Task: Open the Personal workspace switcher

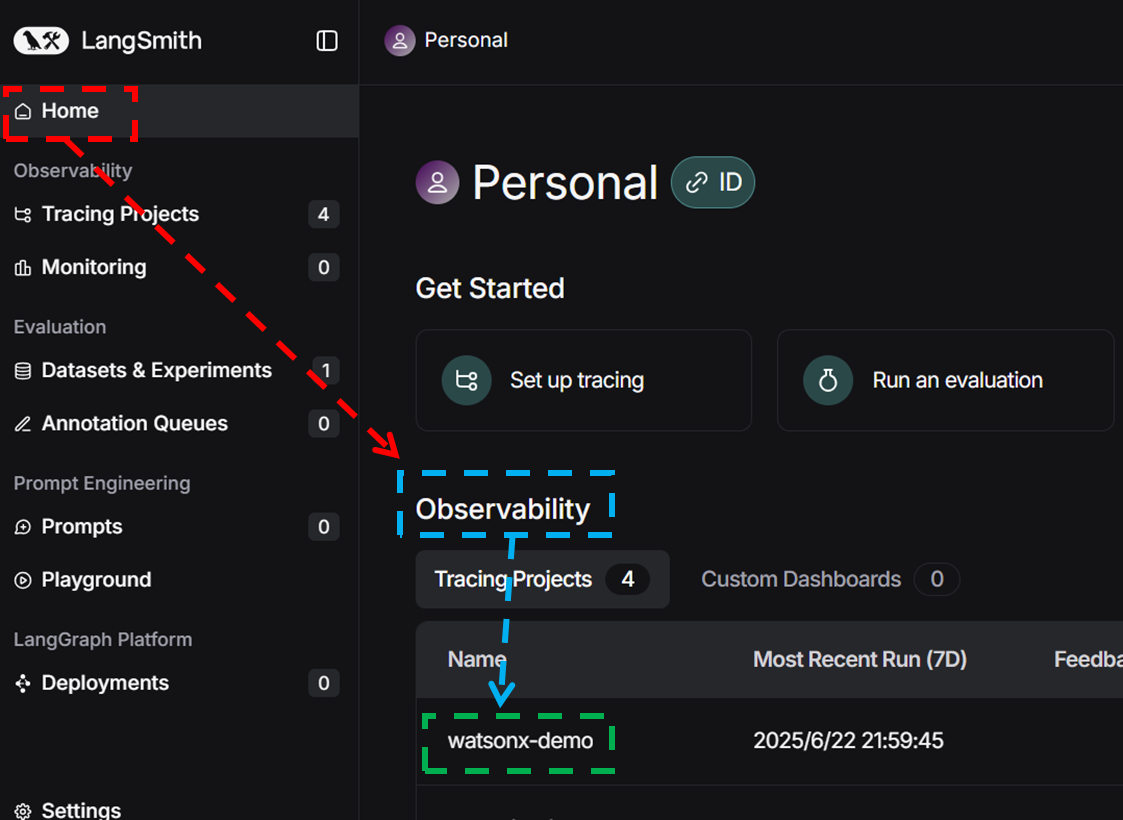Action: [x=446, y=41]
